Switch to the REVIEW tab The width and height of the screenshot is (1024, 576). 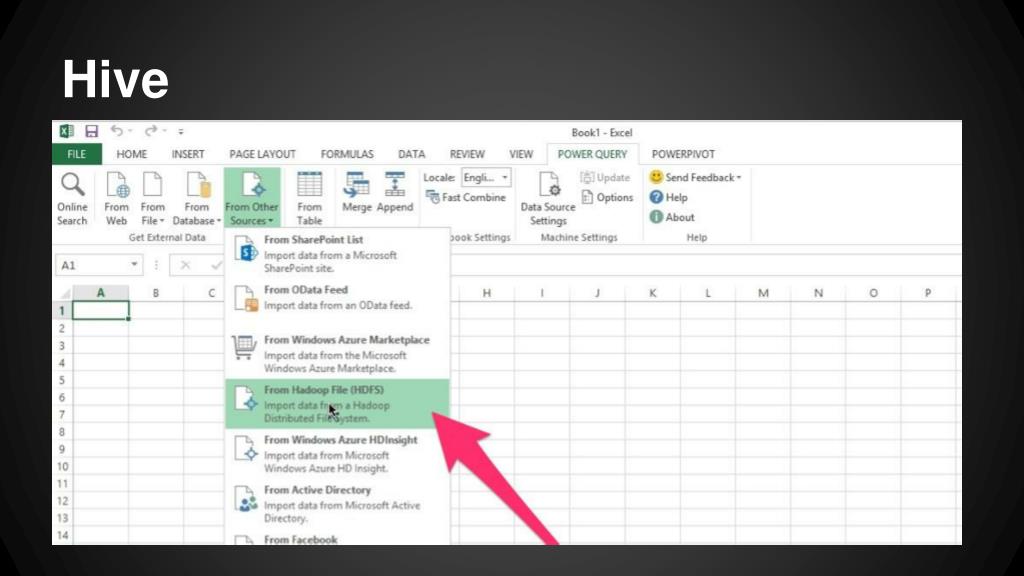pyautogui.click(x=467, y=154)
